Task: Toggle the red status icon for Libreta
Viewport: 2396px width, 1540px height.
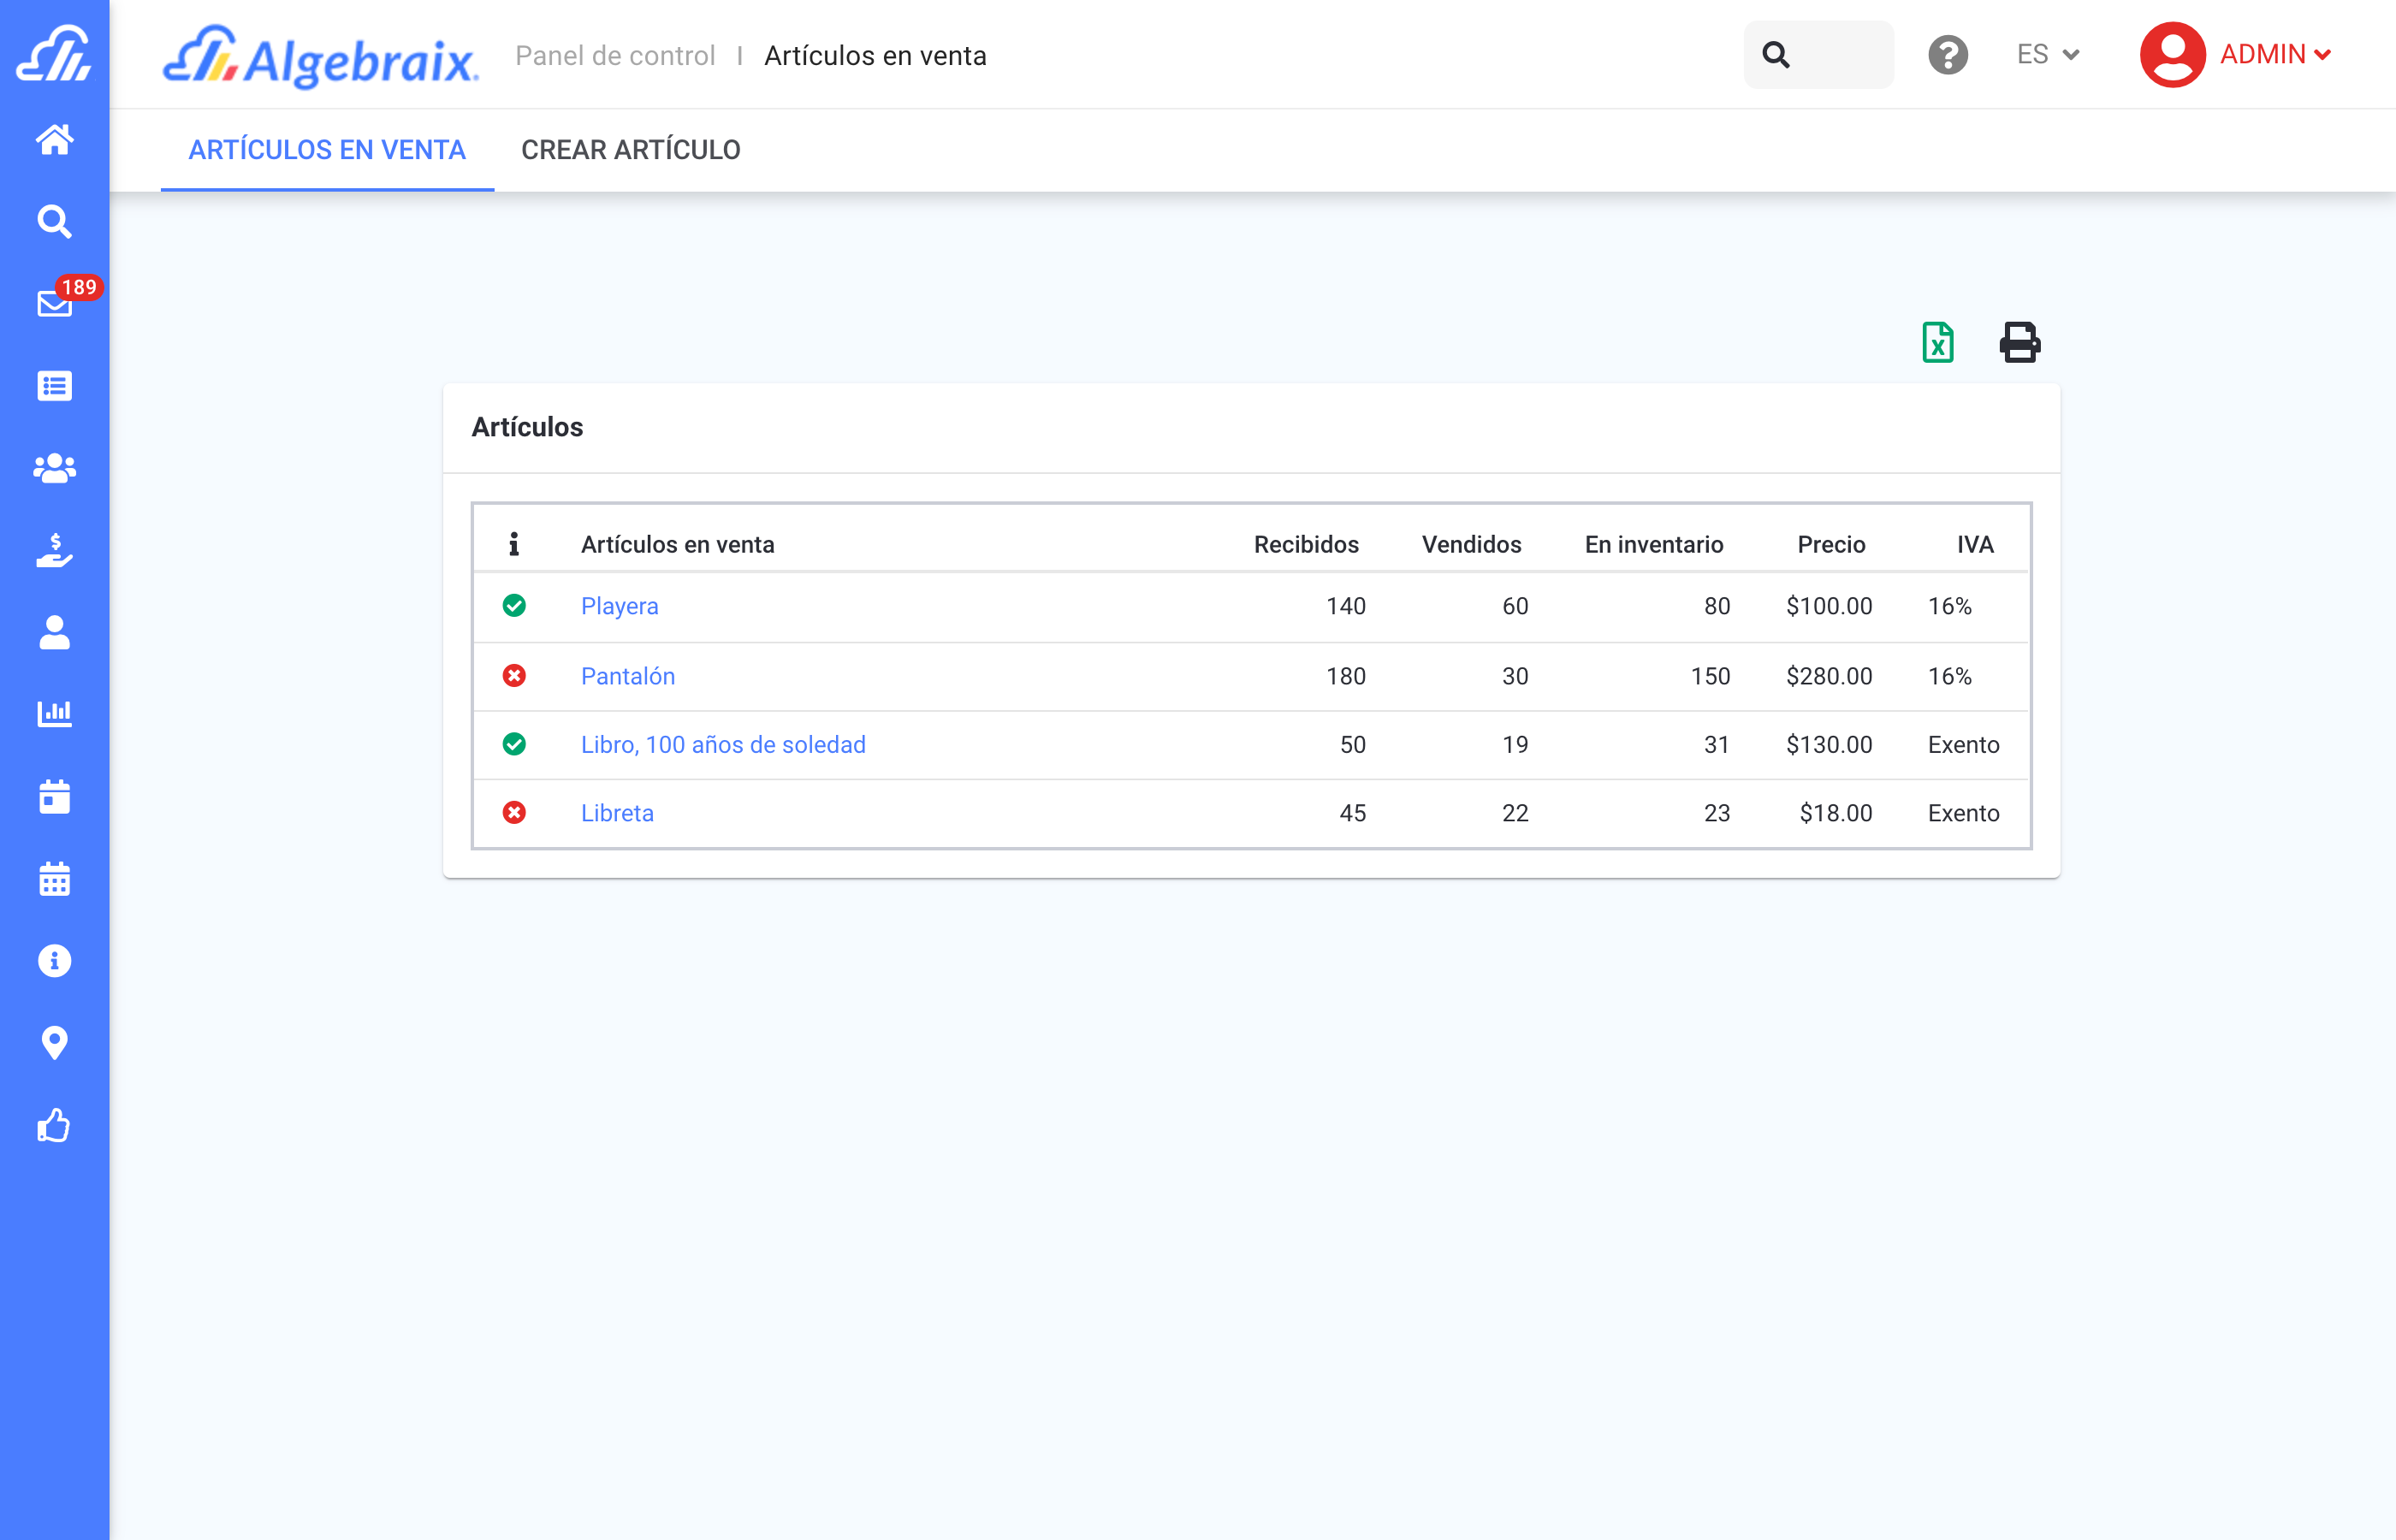Action: coord(514,813)
